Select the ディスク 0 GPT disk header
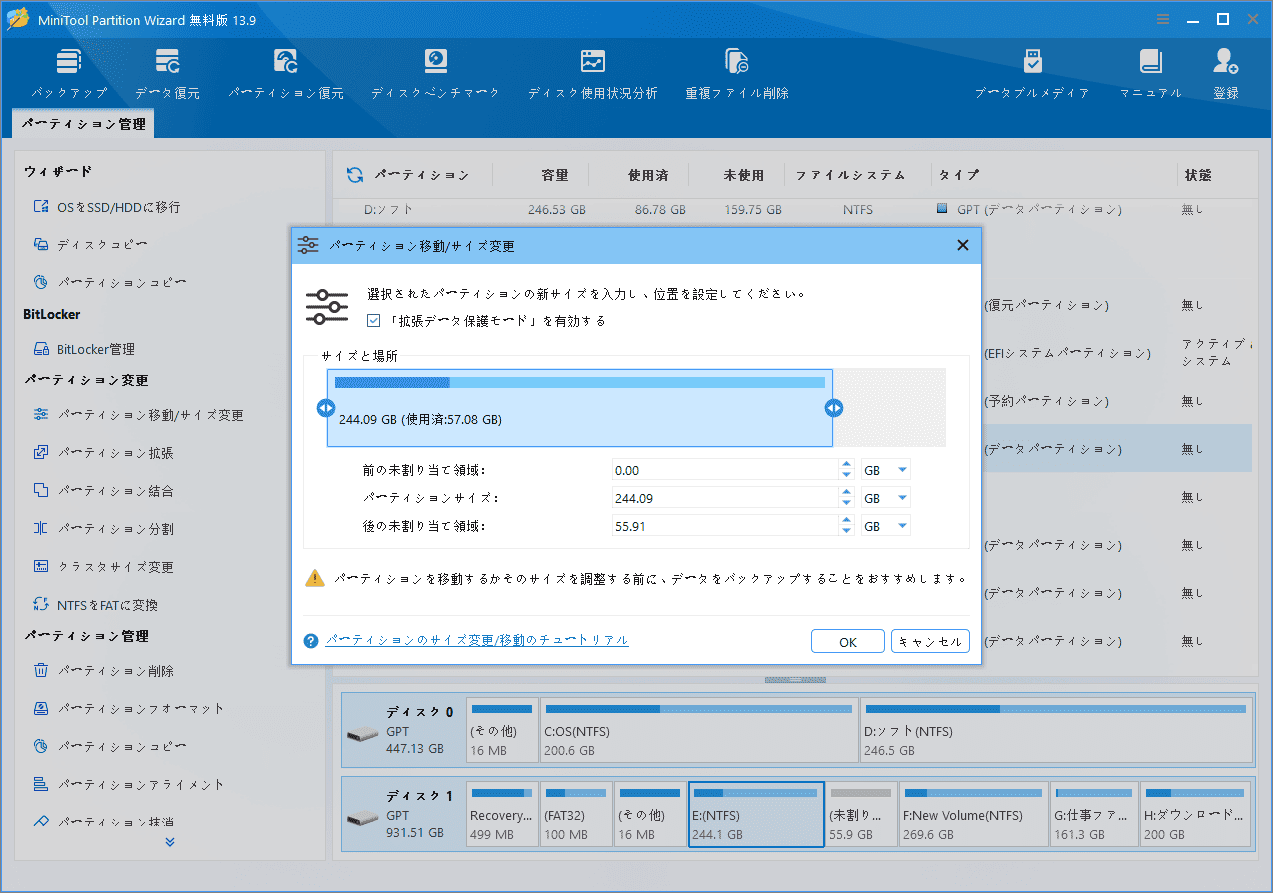The image size is (1273, 893). 403,730
